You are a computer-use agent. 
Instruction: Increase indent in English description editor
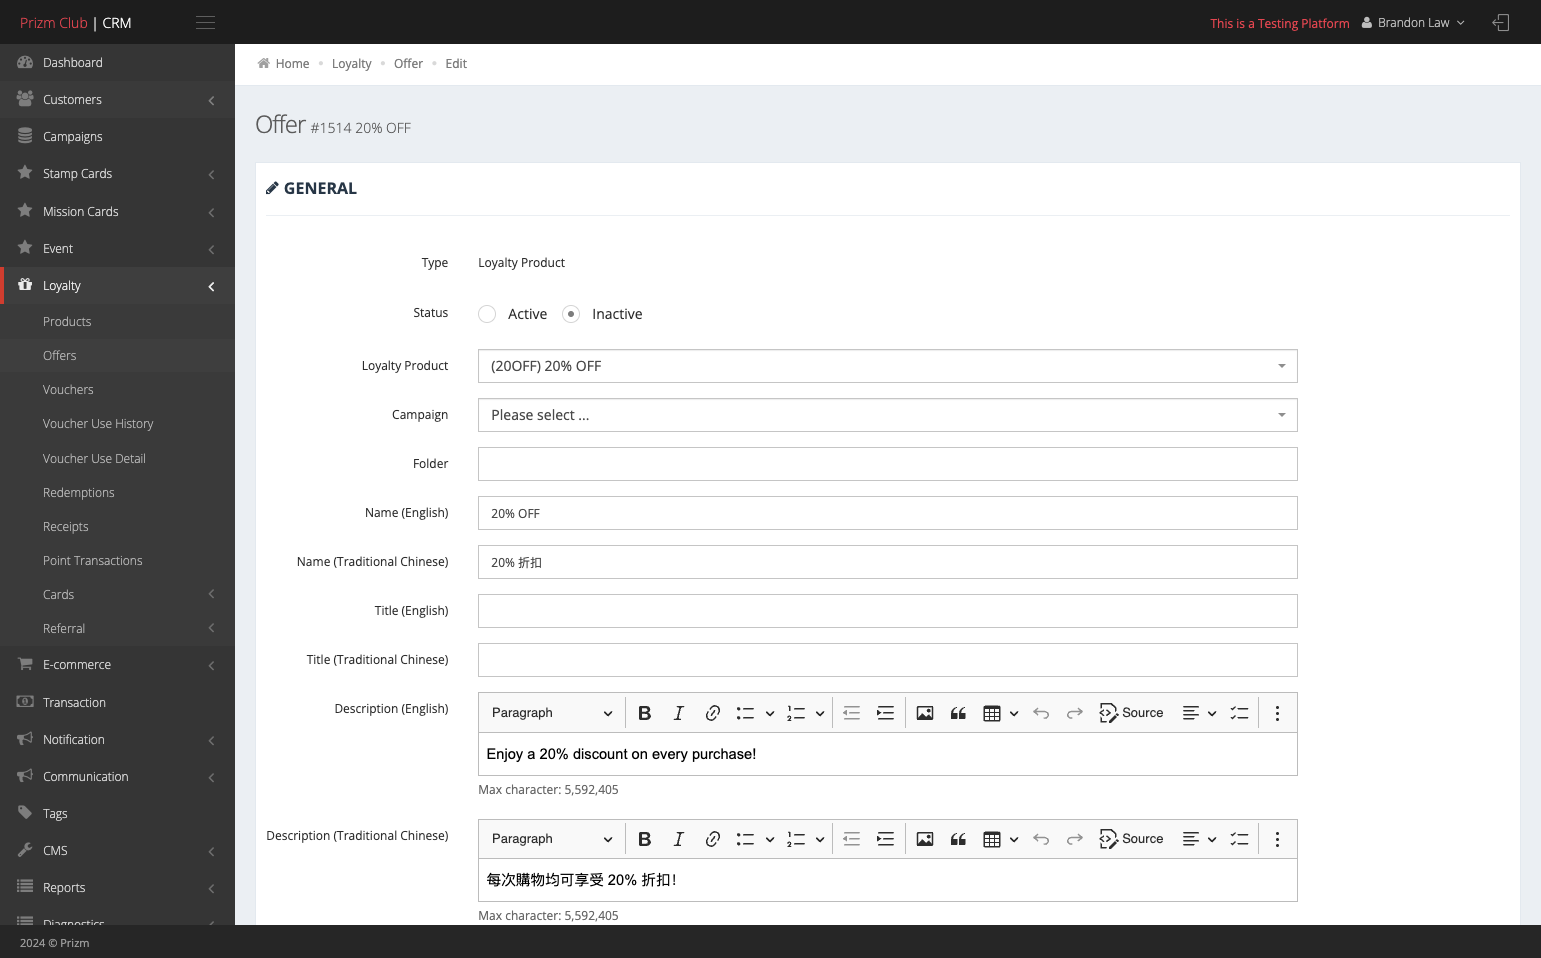886,713
